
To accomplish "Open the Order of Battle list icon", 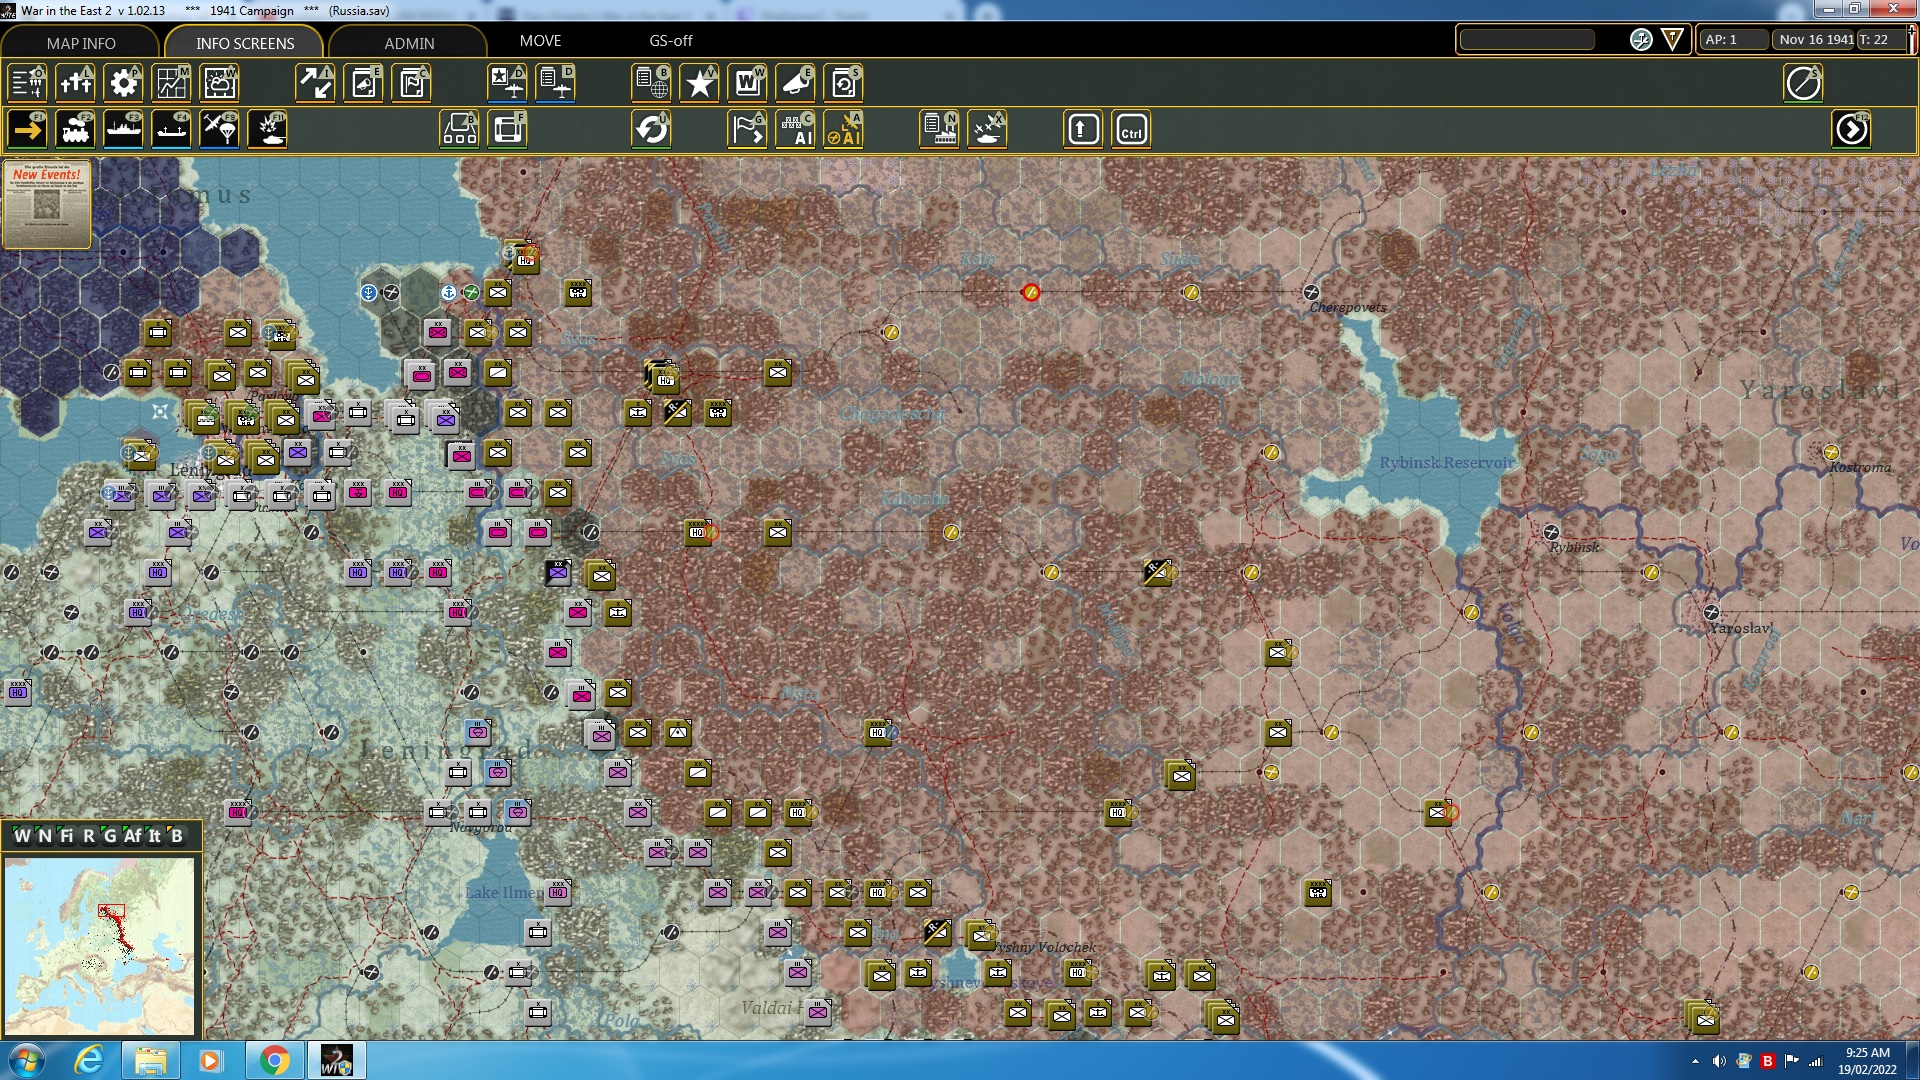I will point(27,83).
